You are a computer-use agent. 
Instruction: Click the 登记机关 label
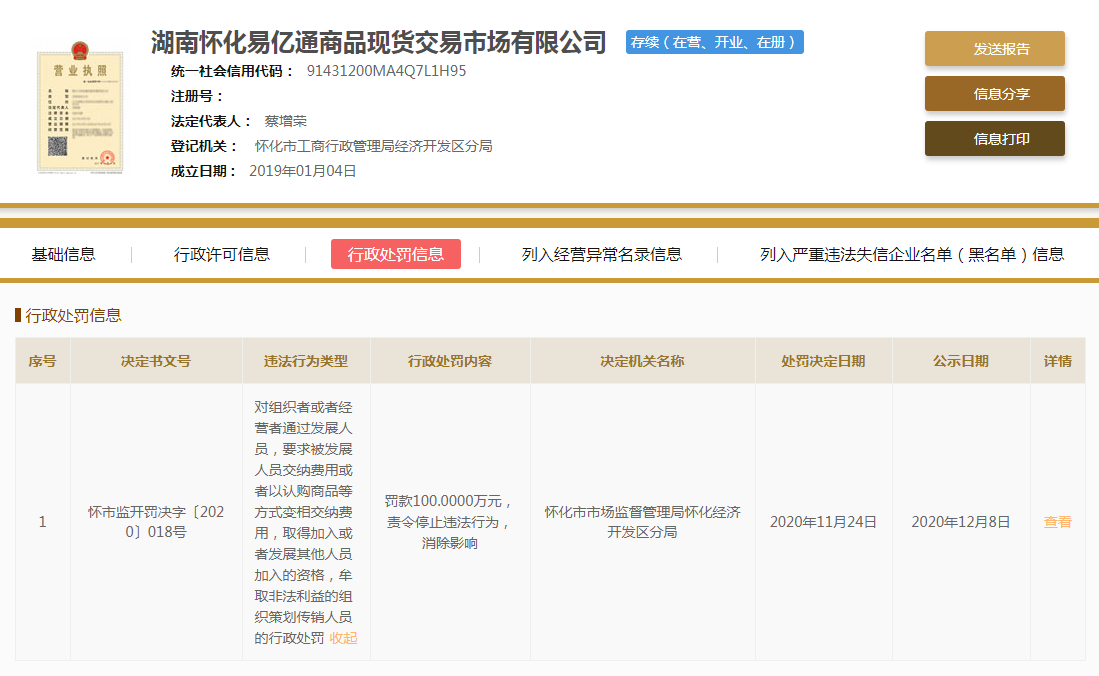pos(204,146)
